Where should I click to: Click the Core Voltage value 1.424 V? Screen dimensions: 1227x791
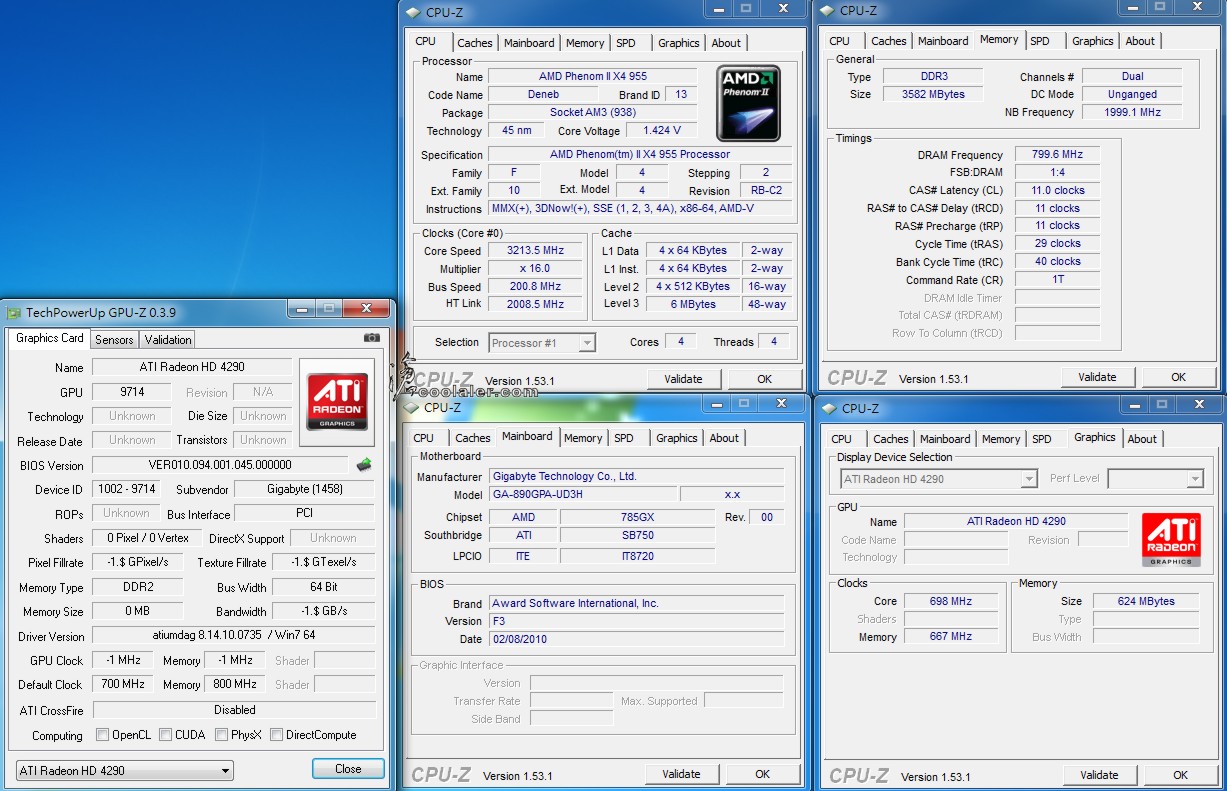tap(662, 131)
